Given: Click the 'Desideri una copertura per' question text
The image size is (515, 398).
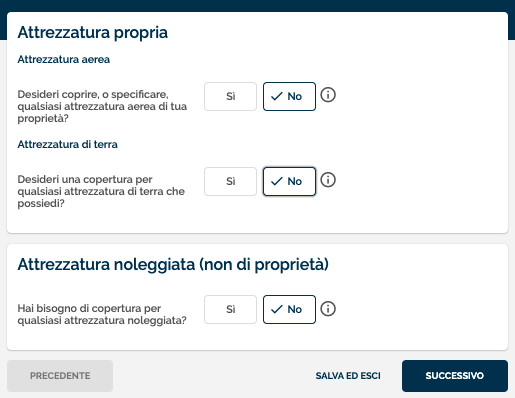Looking at the screenshot, I should 101,191.
